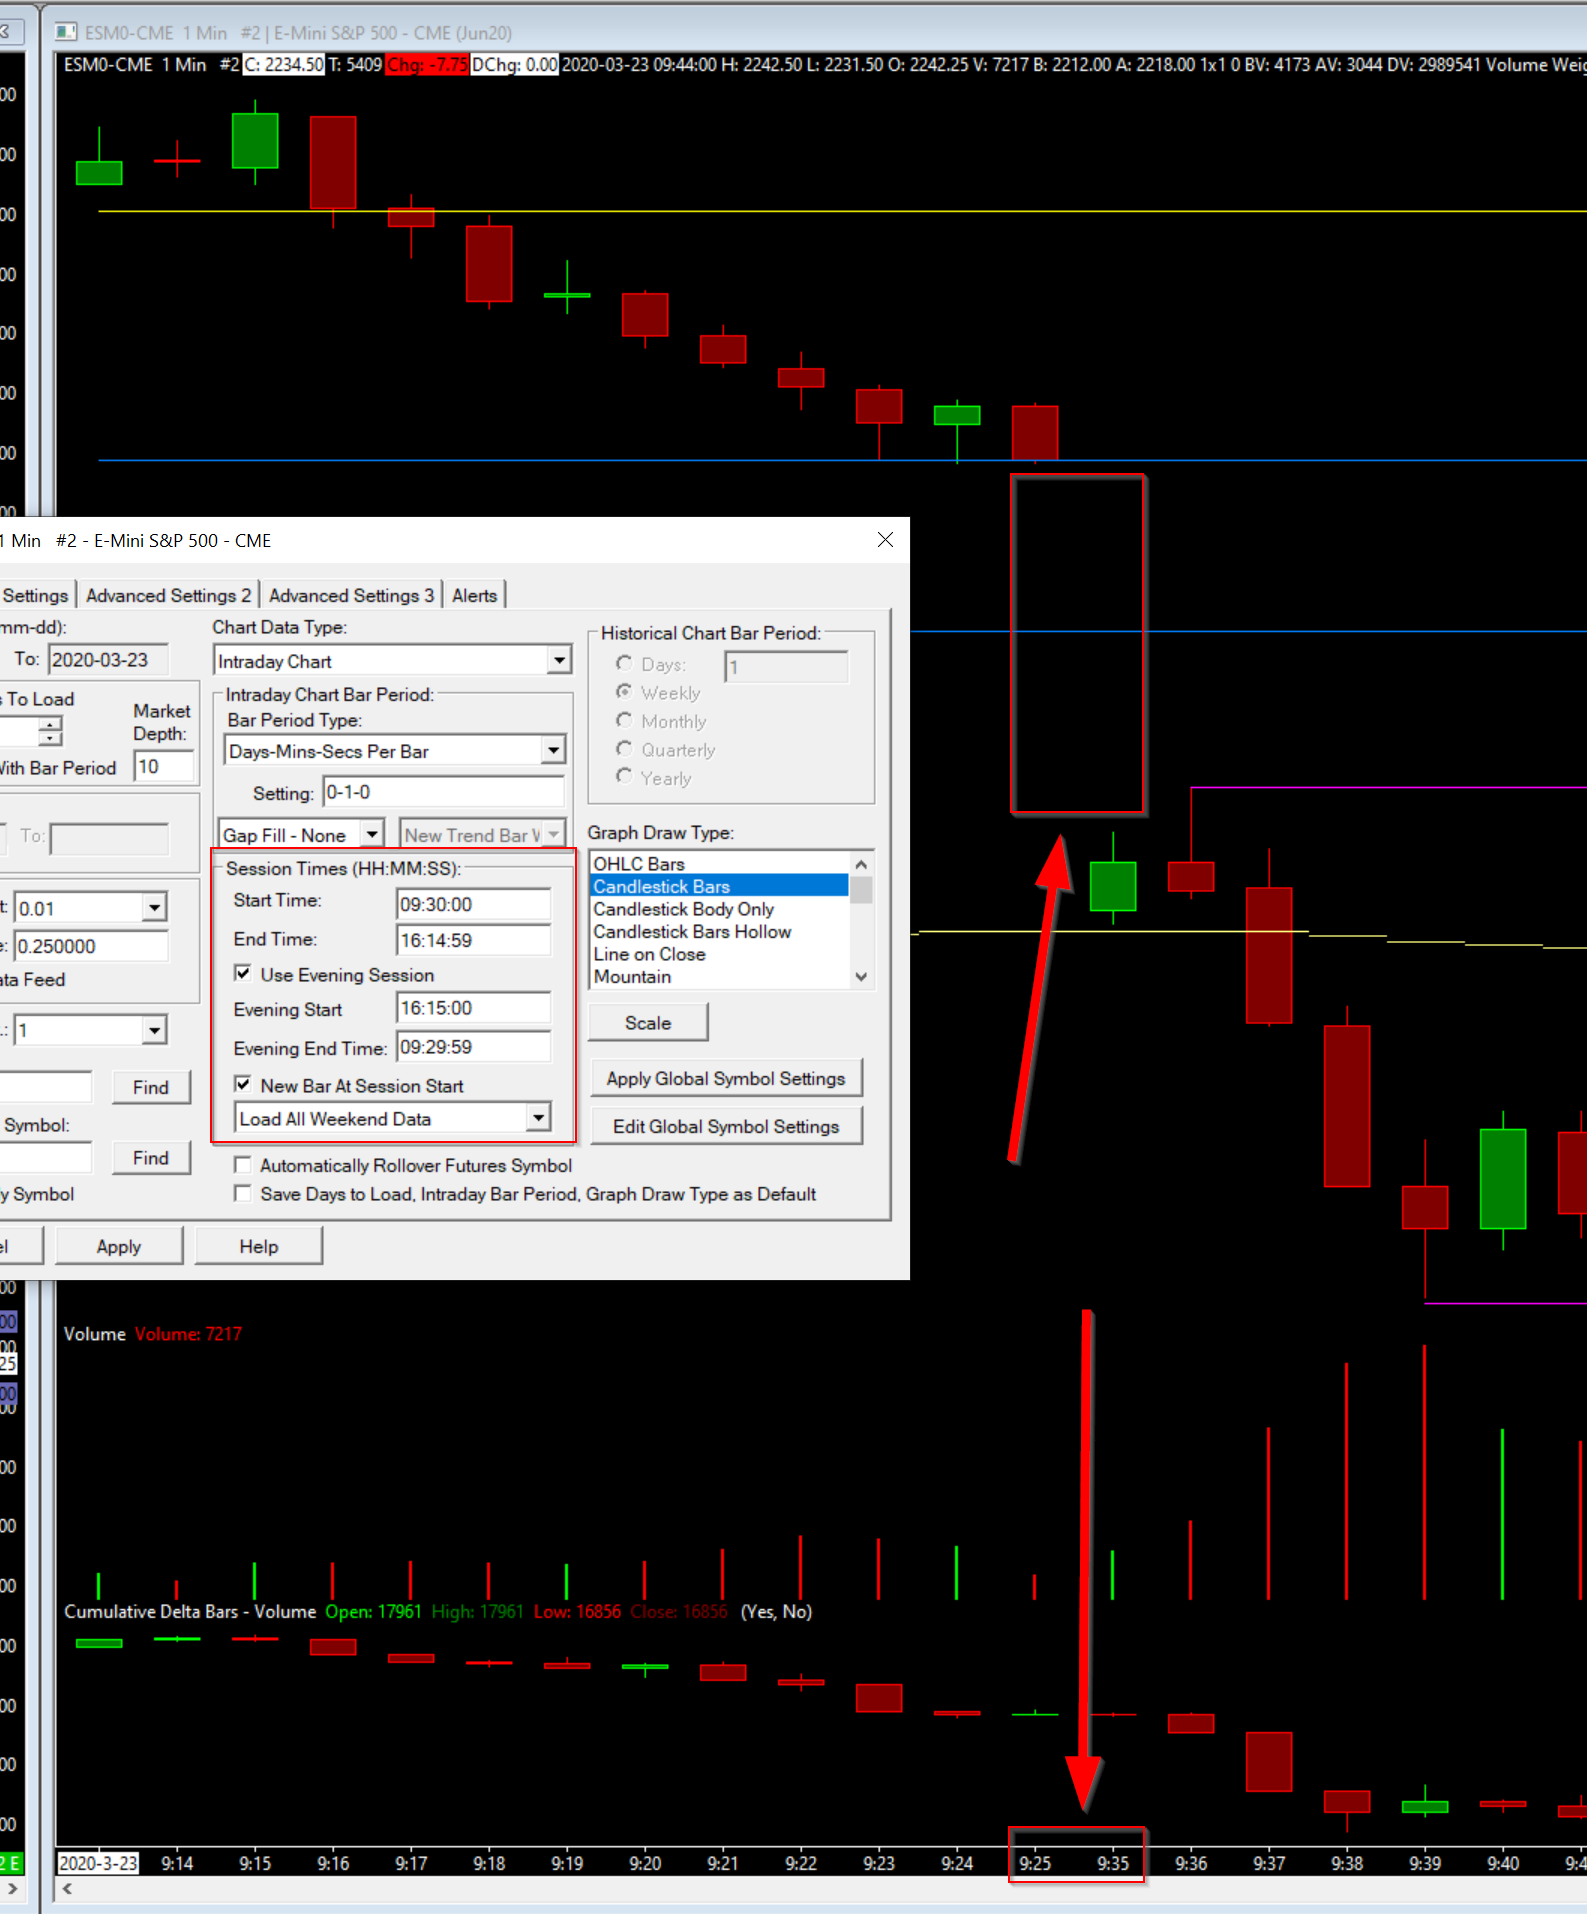Screen dimensions: 1587x1914
Task: Check Save Days to Load as Default
Action: (242, 1193)
